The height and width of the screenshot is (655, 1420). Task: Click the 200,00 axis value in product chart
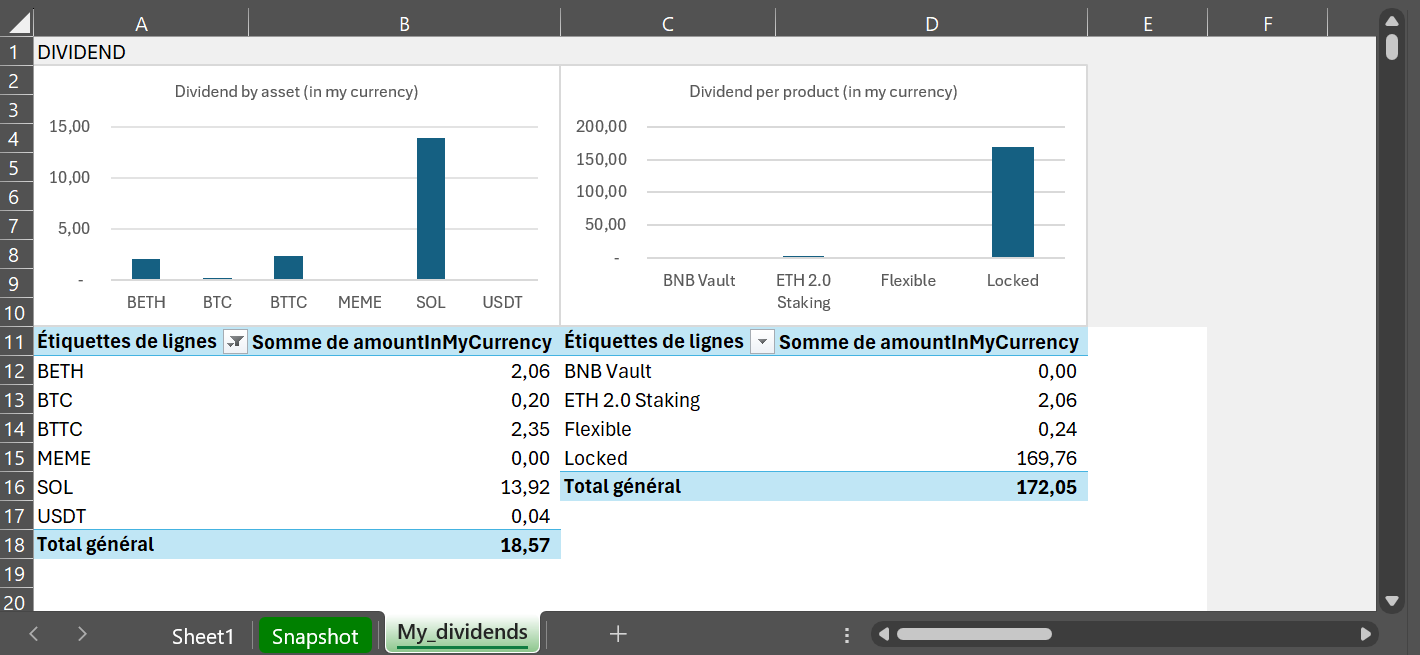pos(602,127)
